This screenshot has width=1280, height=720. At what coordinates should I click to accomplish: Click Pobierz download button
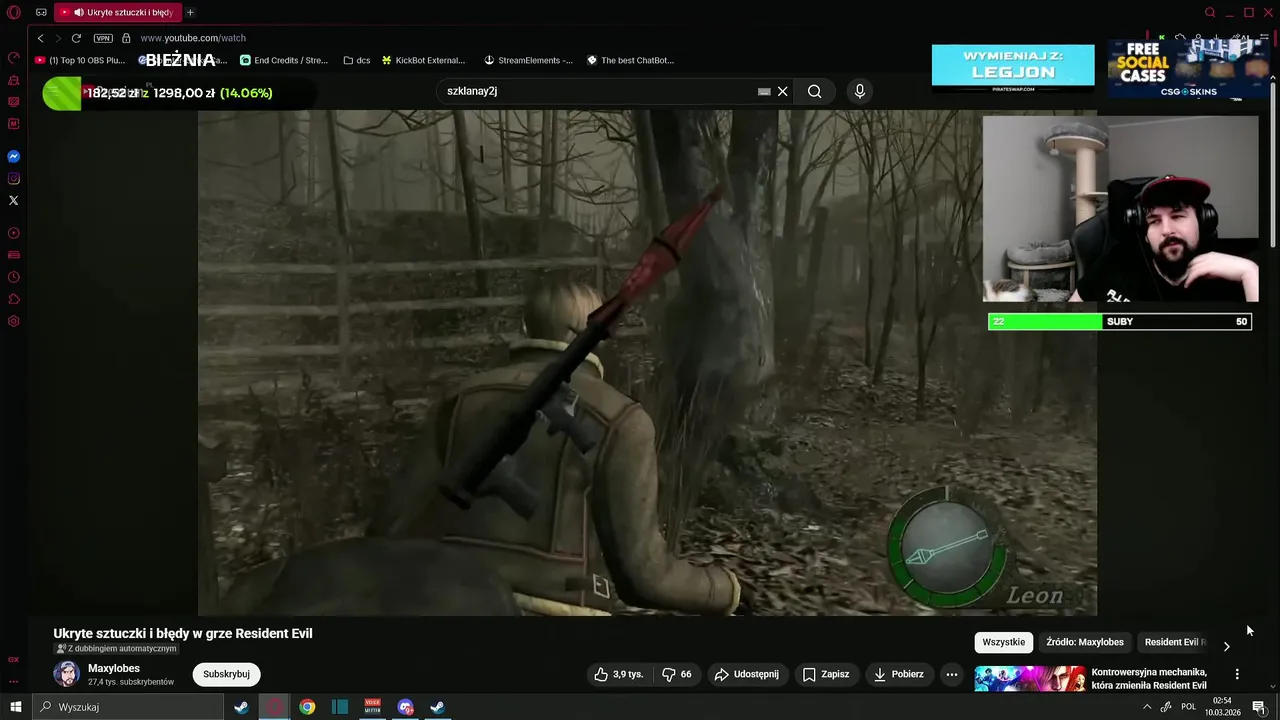[899, 674]
